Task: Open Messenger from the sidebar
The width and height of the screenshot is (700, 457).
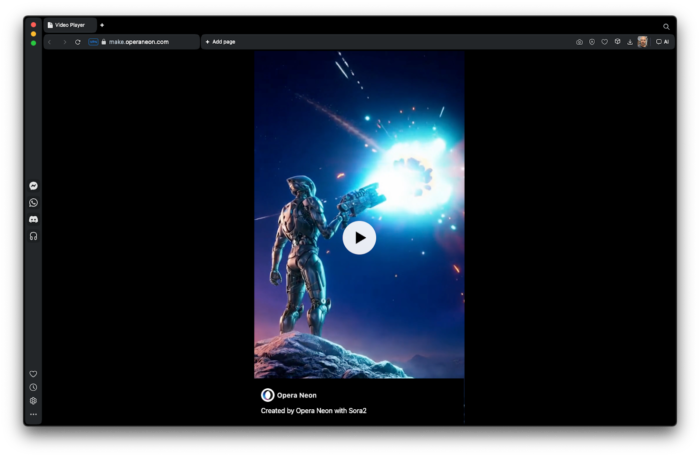Action: pyautogui.click(x=33, y=186)
